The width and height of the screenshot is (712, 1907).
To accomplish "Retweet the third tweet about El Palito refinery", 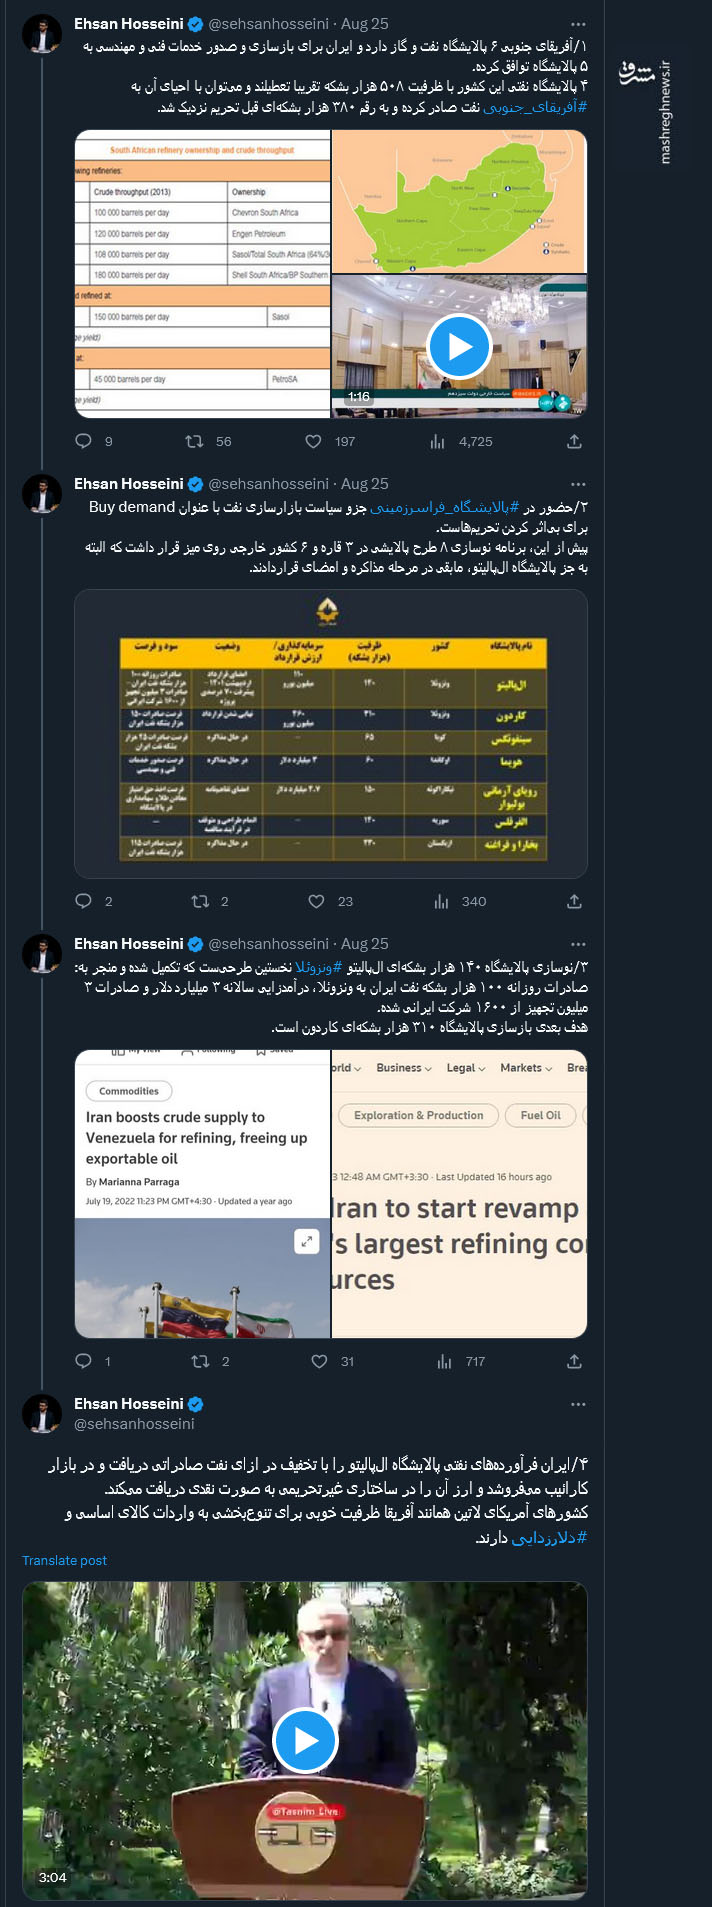I will [200, 1361].
